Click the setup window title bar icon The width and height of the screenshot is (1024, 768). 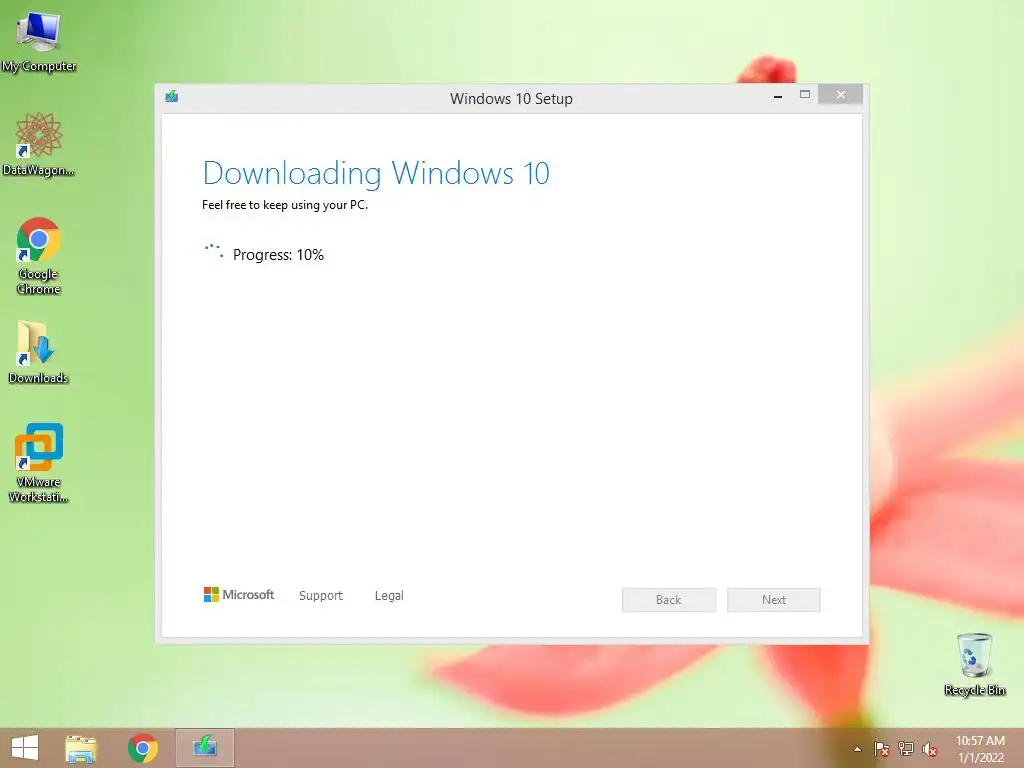[172, 97]
